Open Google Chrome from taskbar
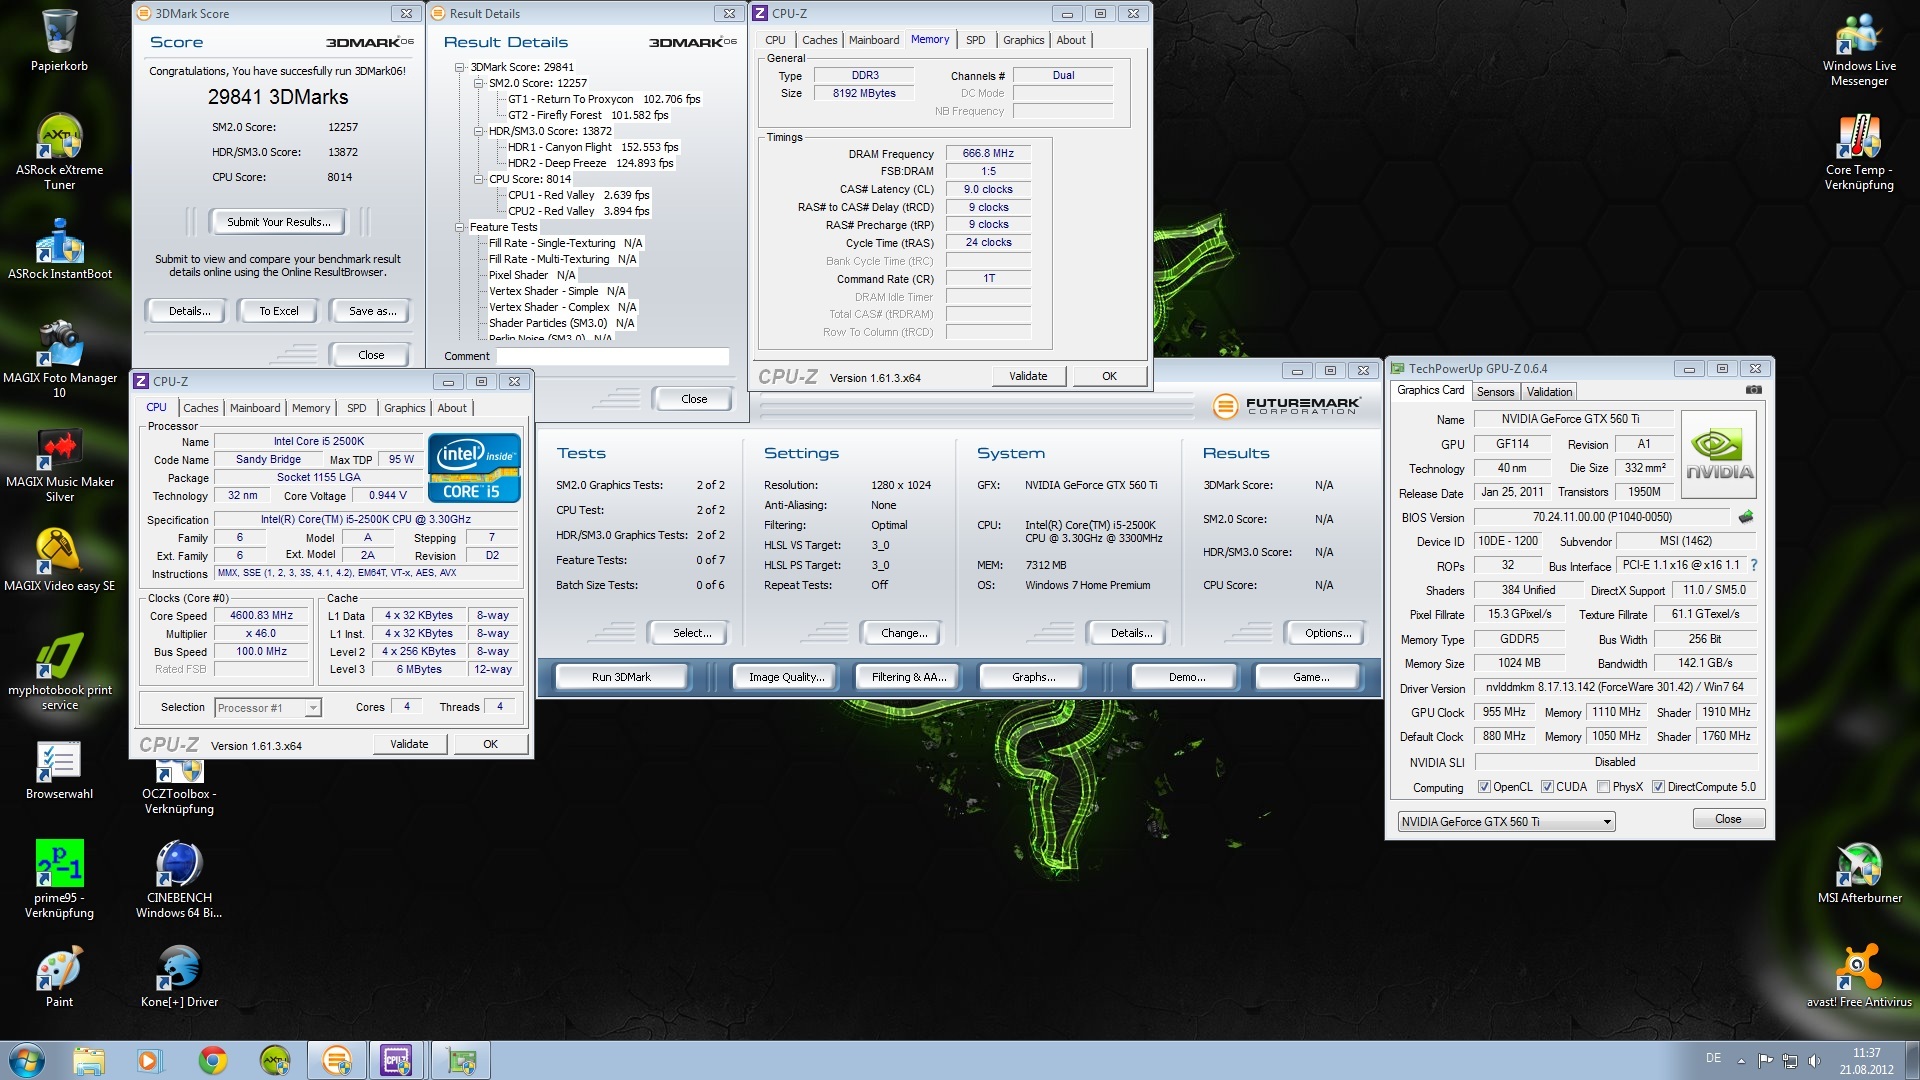Viewport: 1920px width, 1080px height. click(x=212, y=1060)
